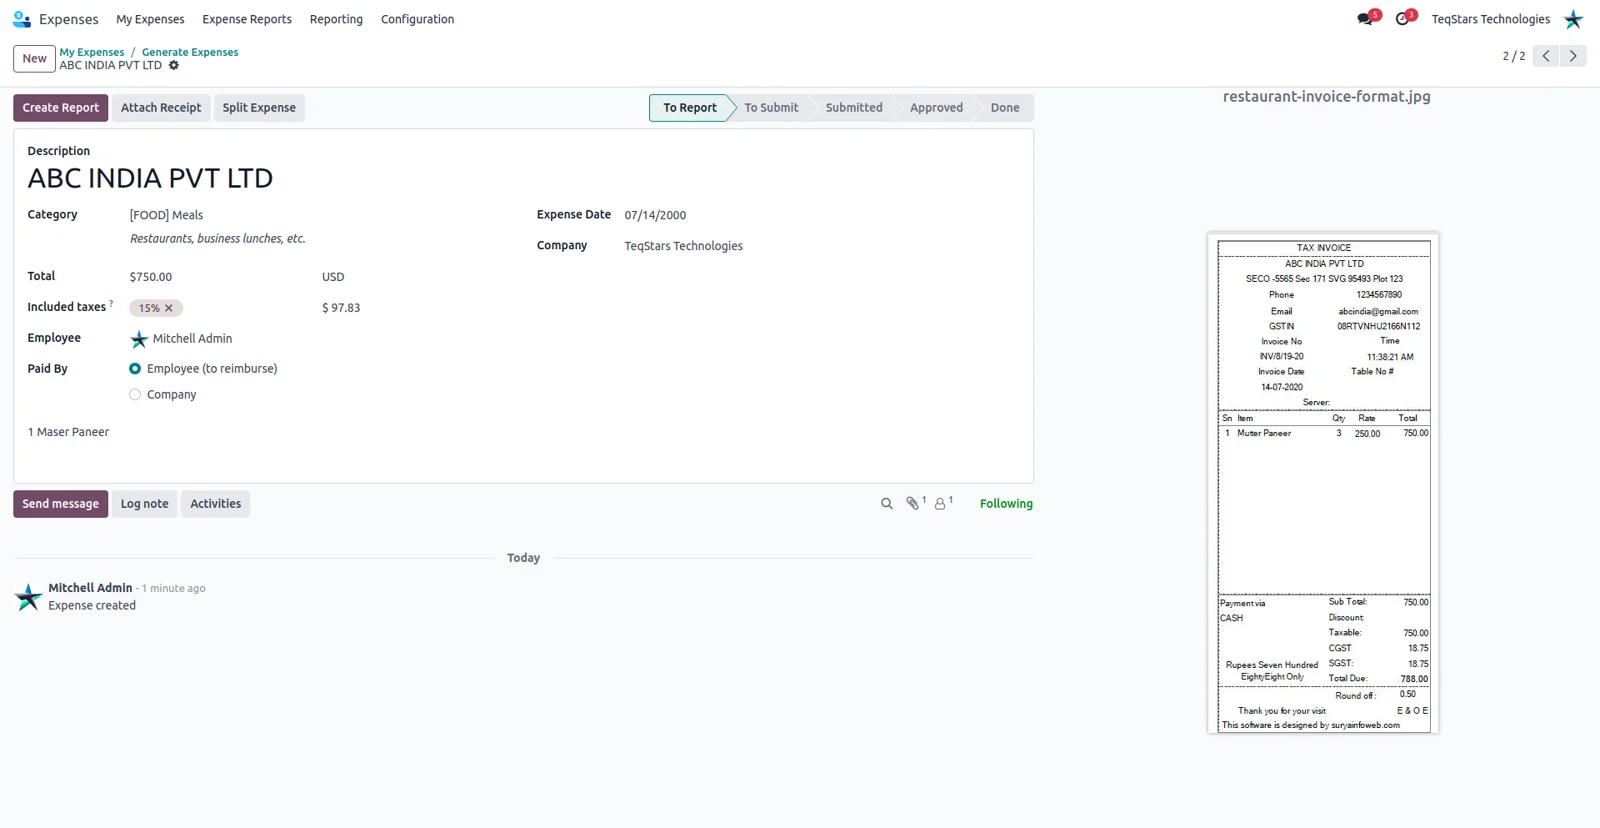The height and width of the screenshot is (828, 1600).
Task: Open the restaurant invoice receipt preview
Action: 1323,483
